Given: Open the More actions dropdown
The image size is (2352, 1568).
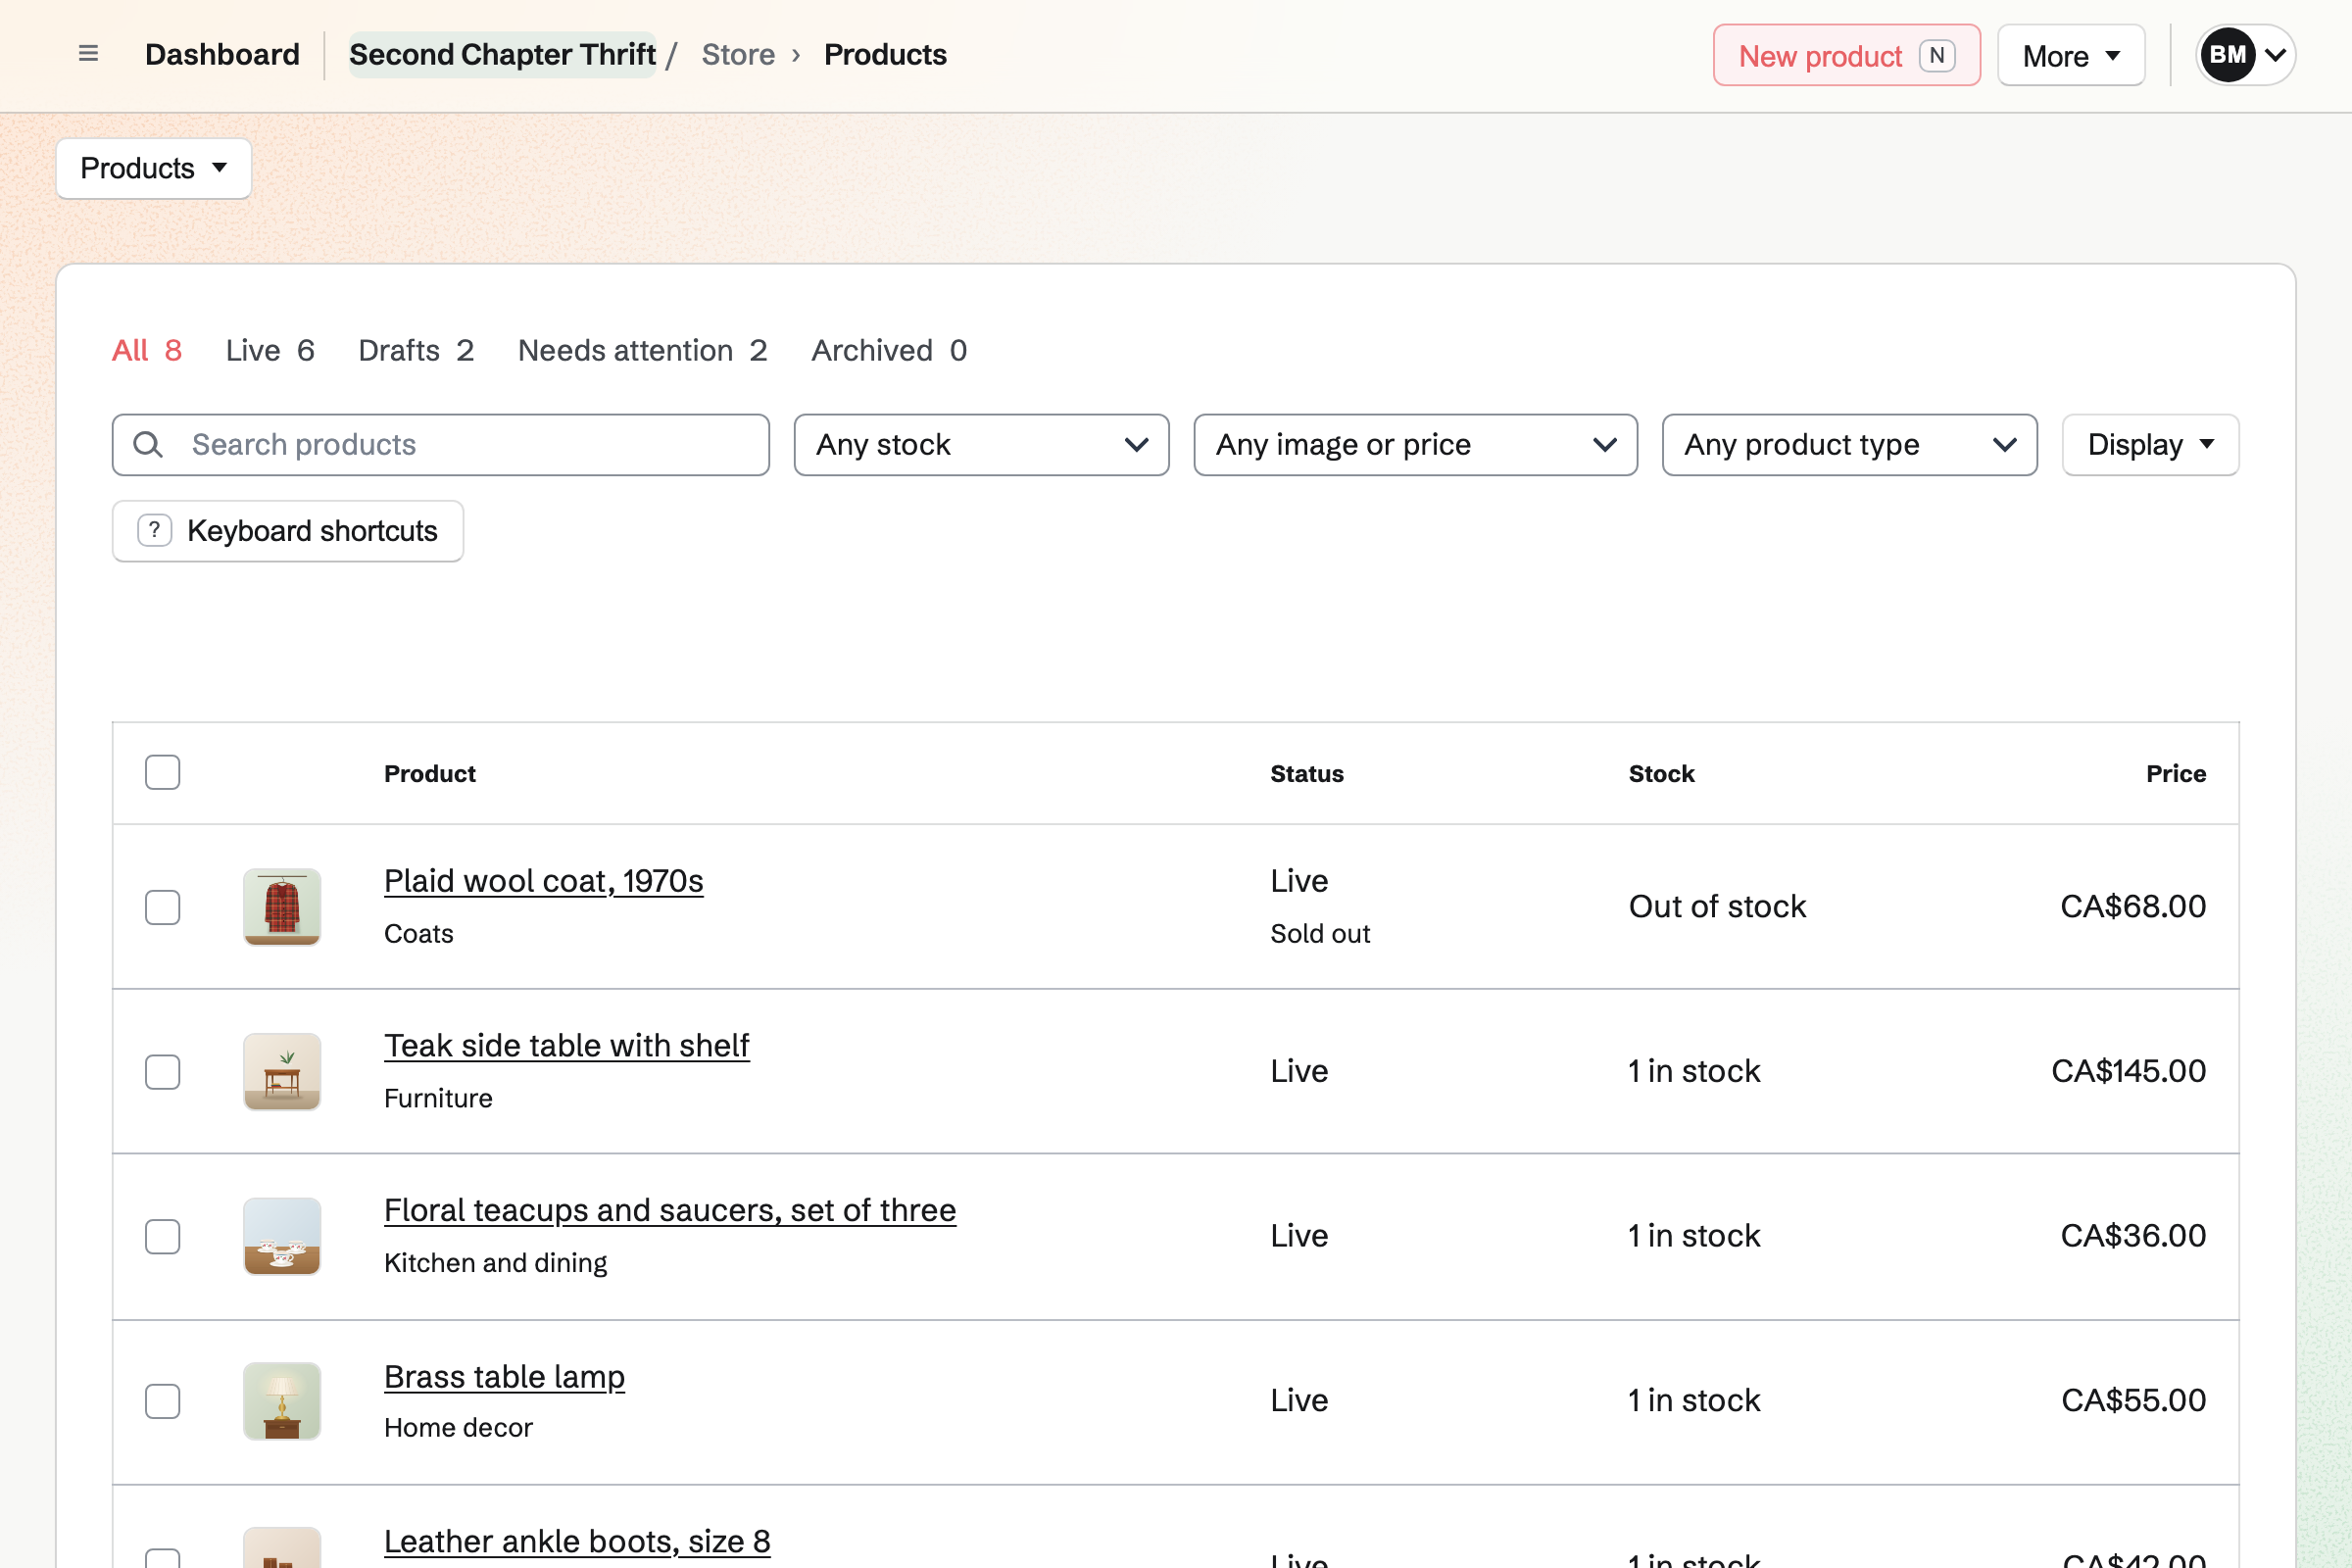Looking at the screenshot, I should coord(2071,55).
